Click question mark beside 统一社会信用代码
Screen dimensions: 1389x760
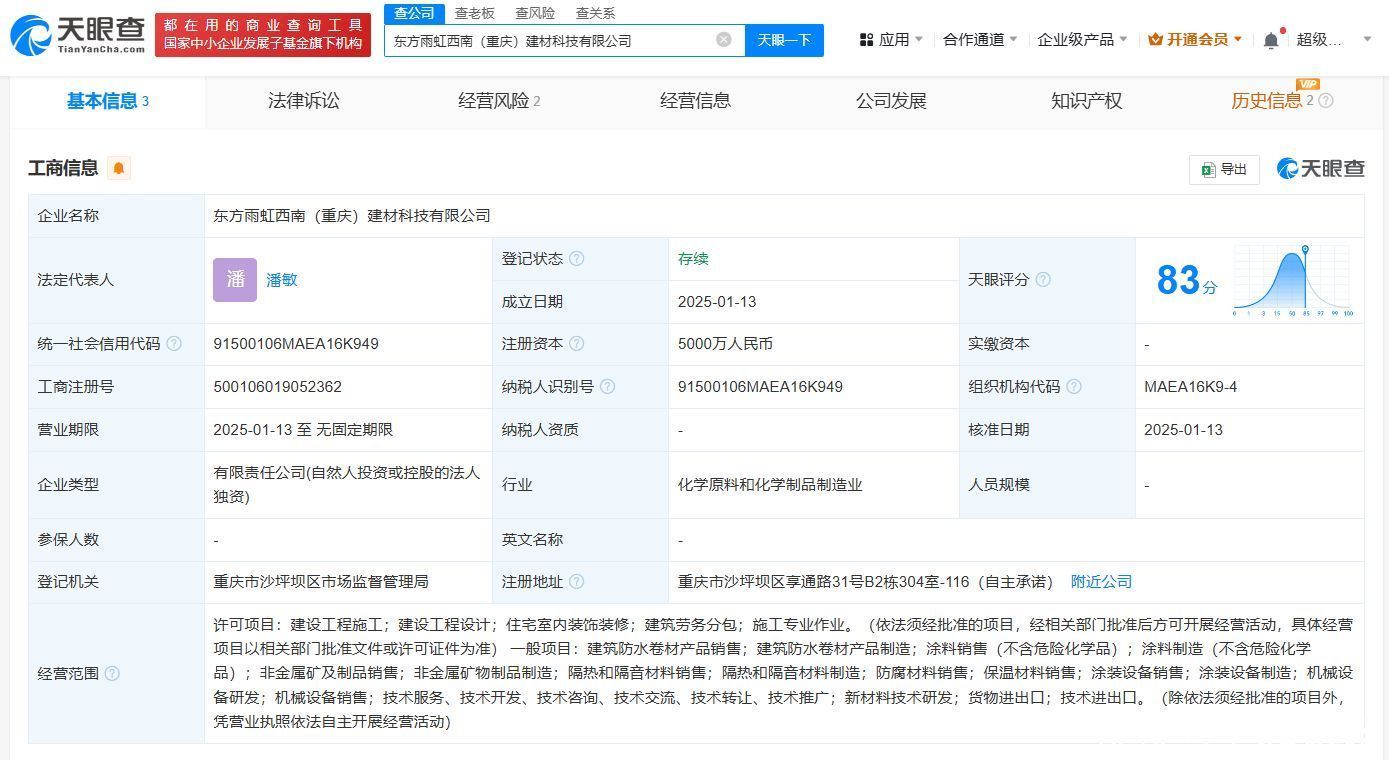[x=174, y=344]
